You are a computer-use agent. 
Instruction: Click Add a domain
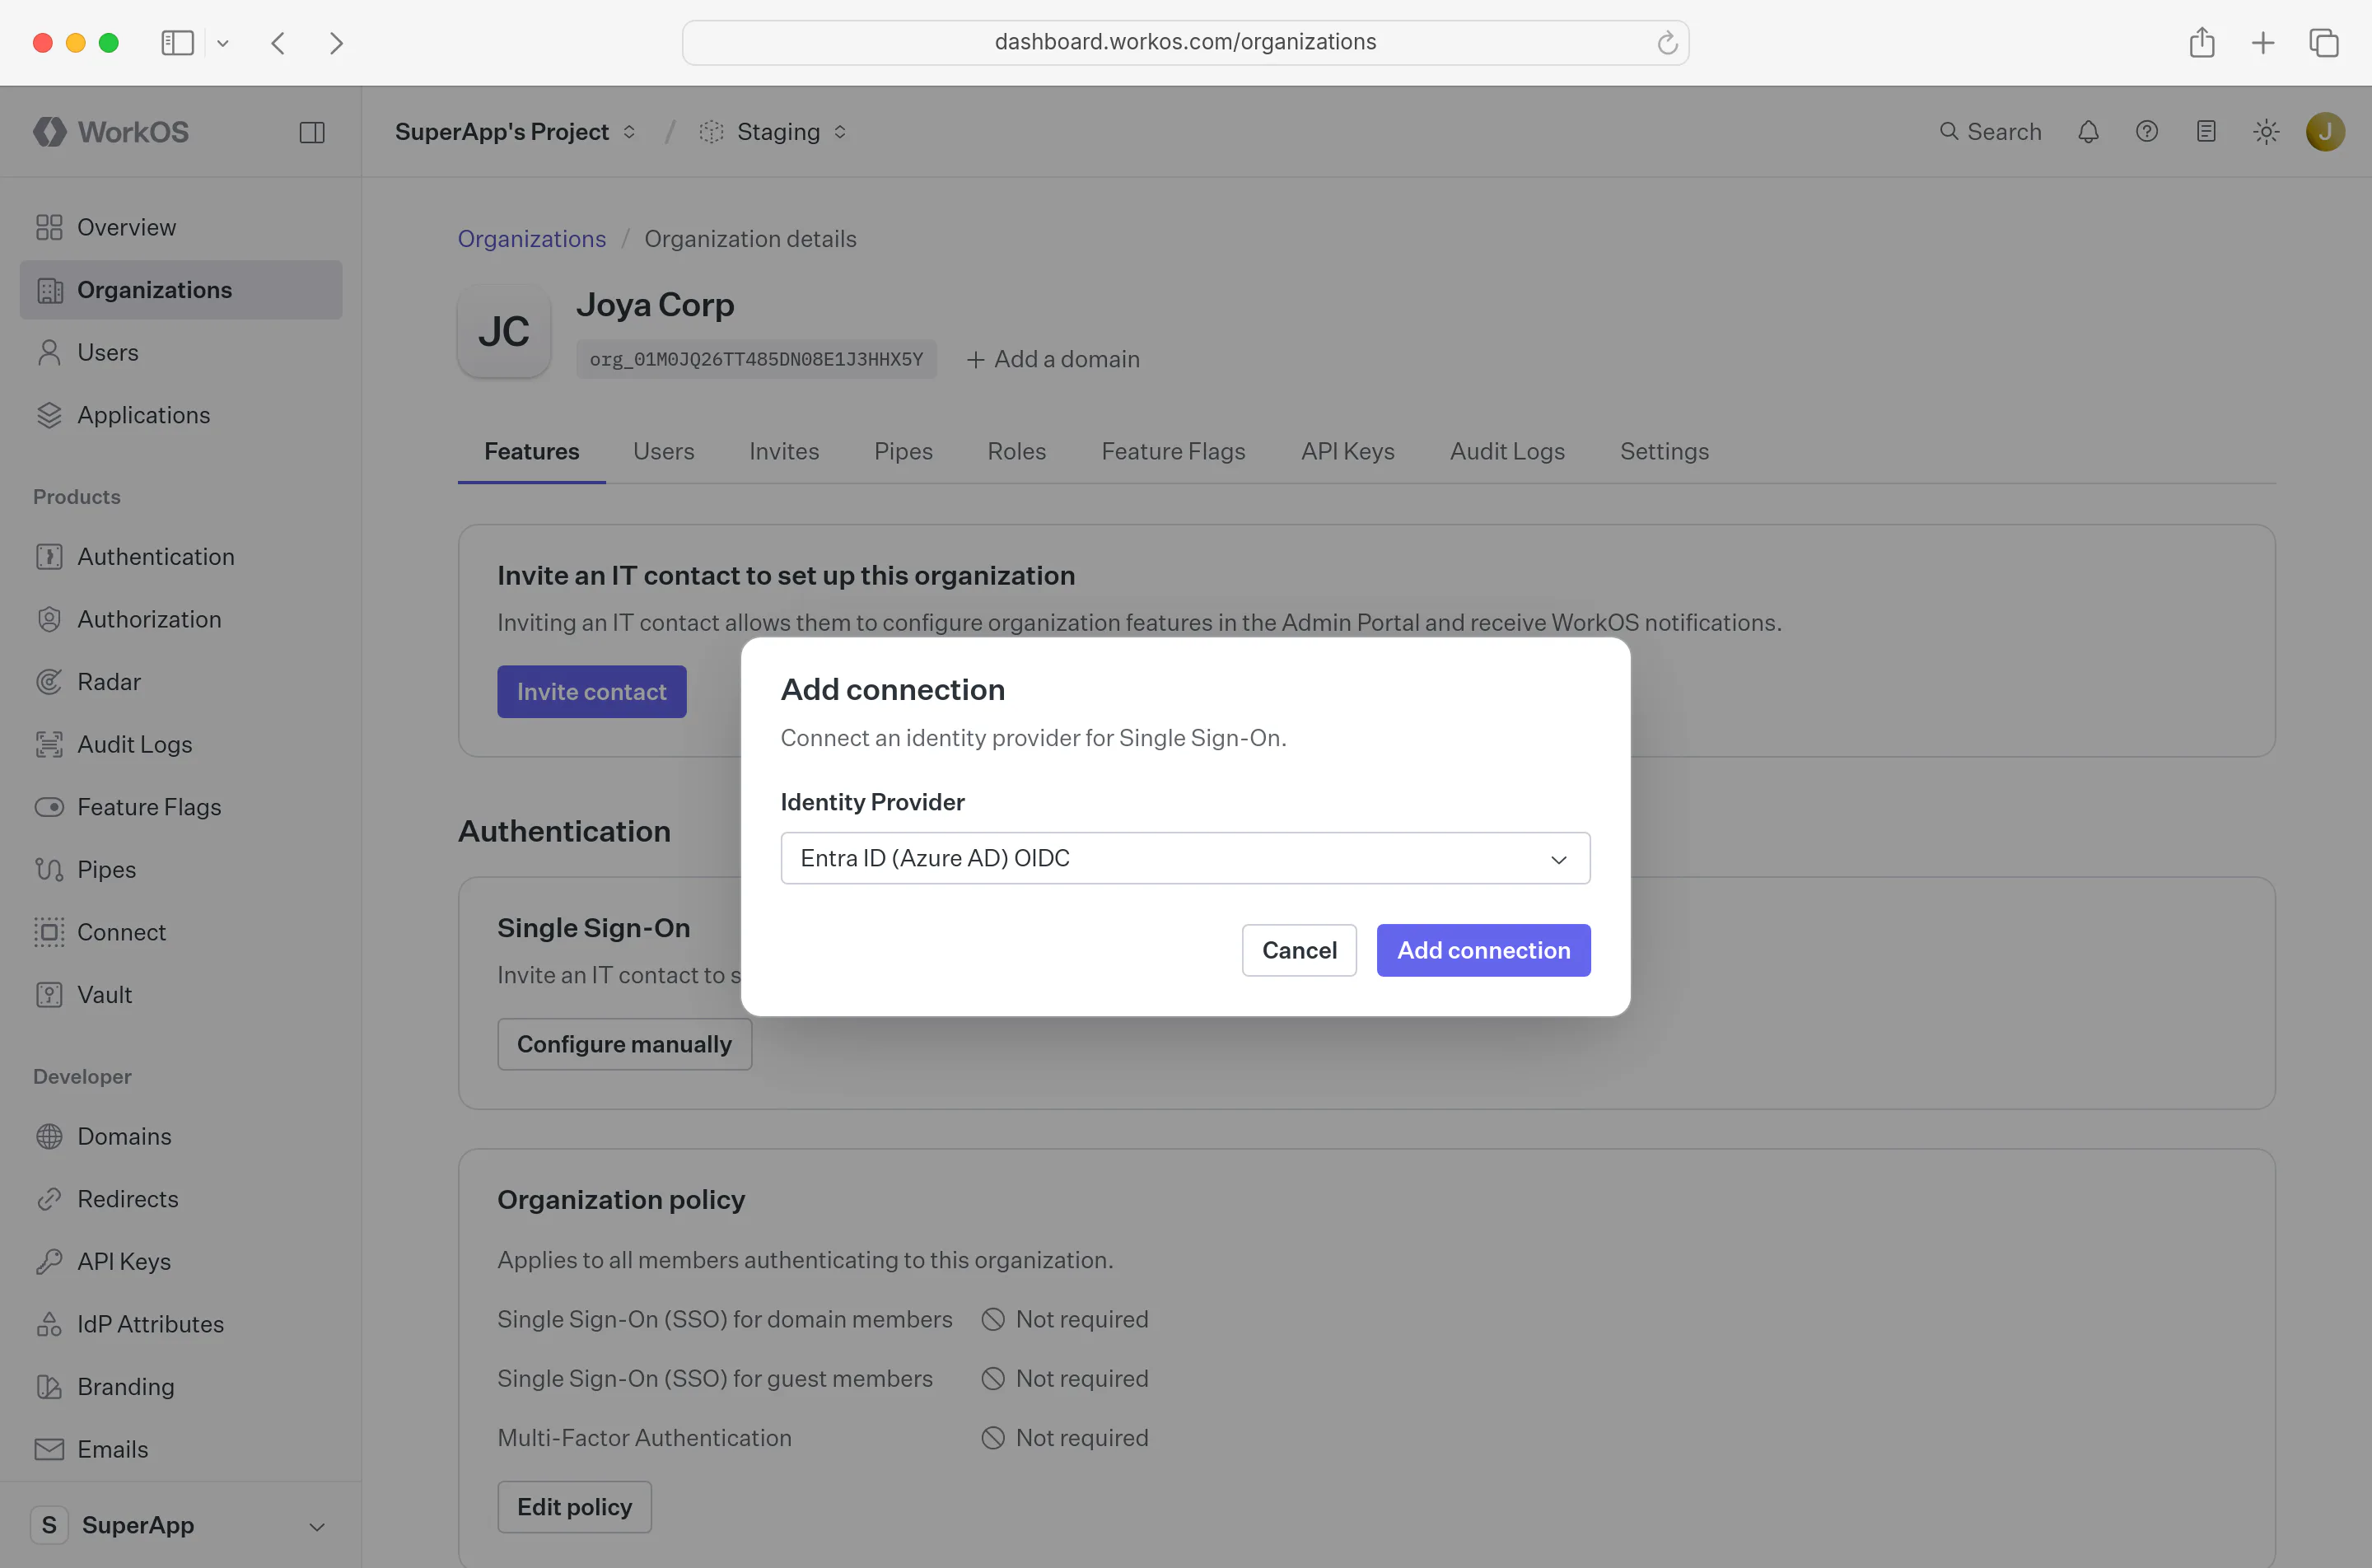[x=1052, y=359]
